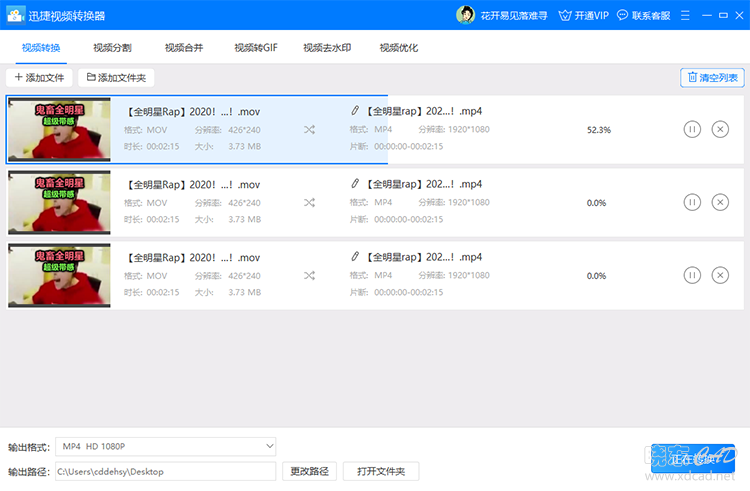
Task: Pause the first file at 52.3%
Action: (692, 129)
